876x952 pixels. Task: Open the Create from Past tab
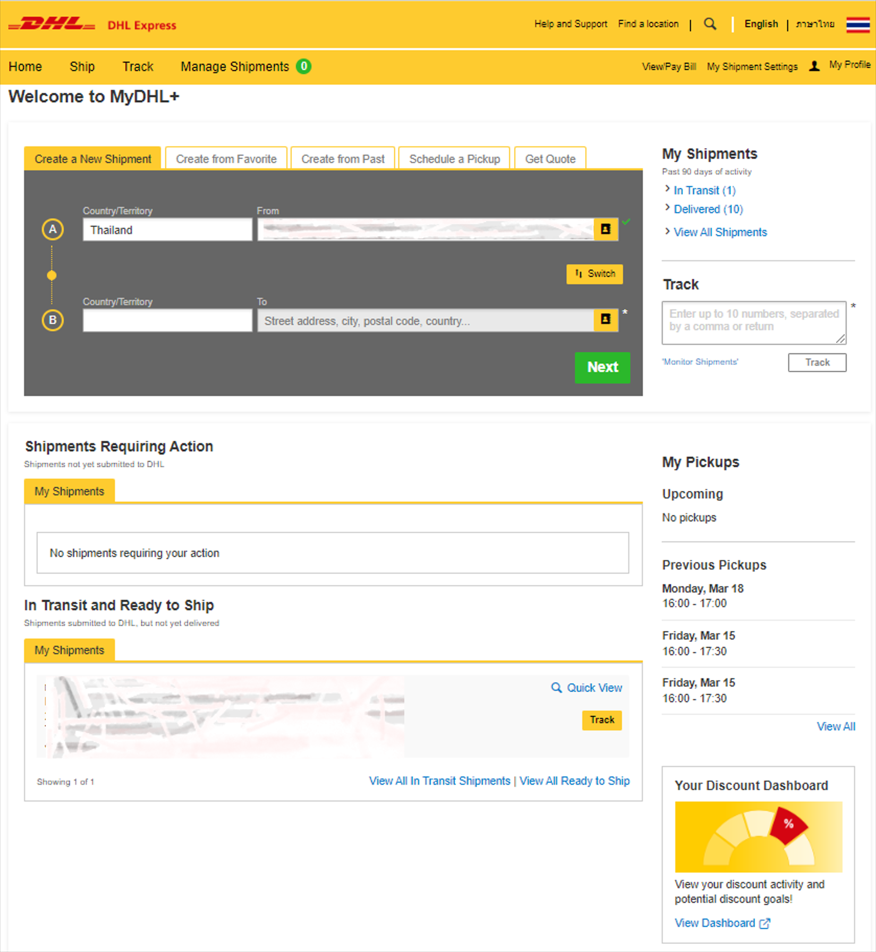pyautogui.click(x=343, y=158)
